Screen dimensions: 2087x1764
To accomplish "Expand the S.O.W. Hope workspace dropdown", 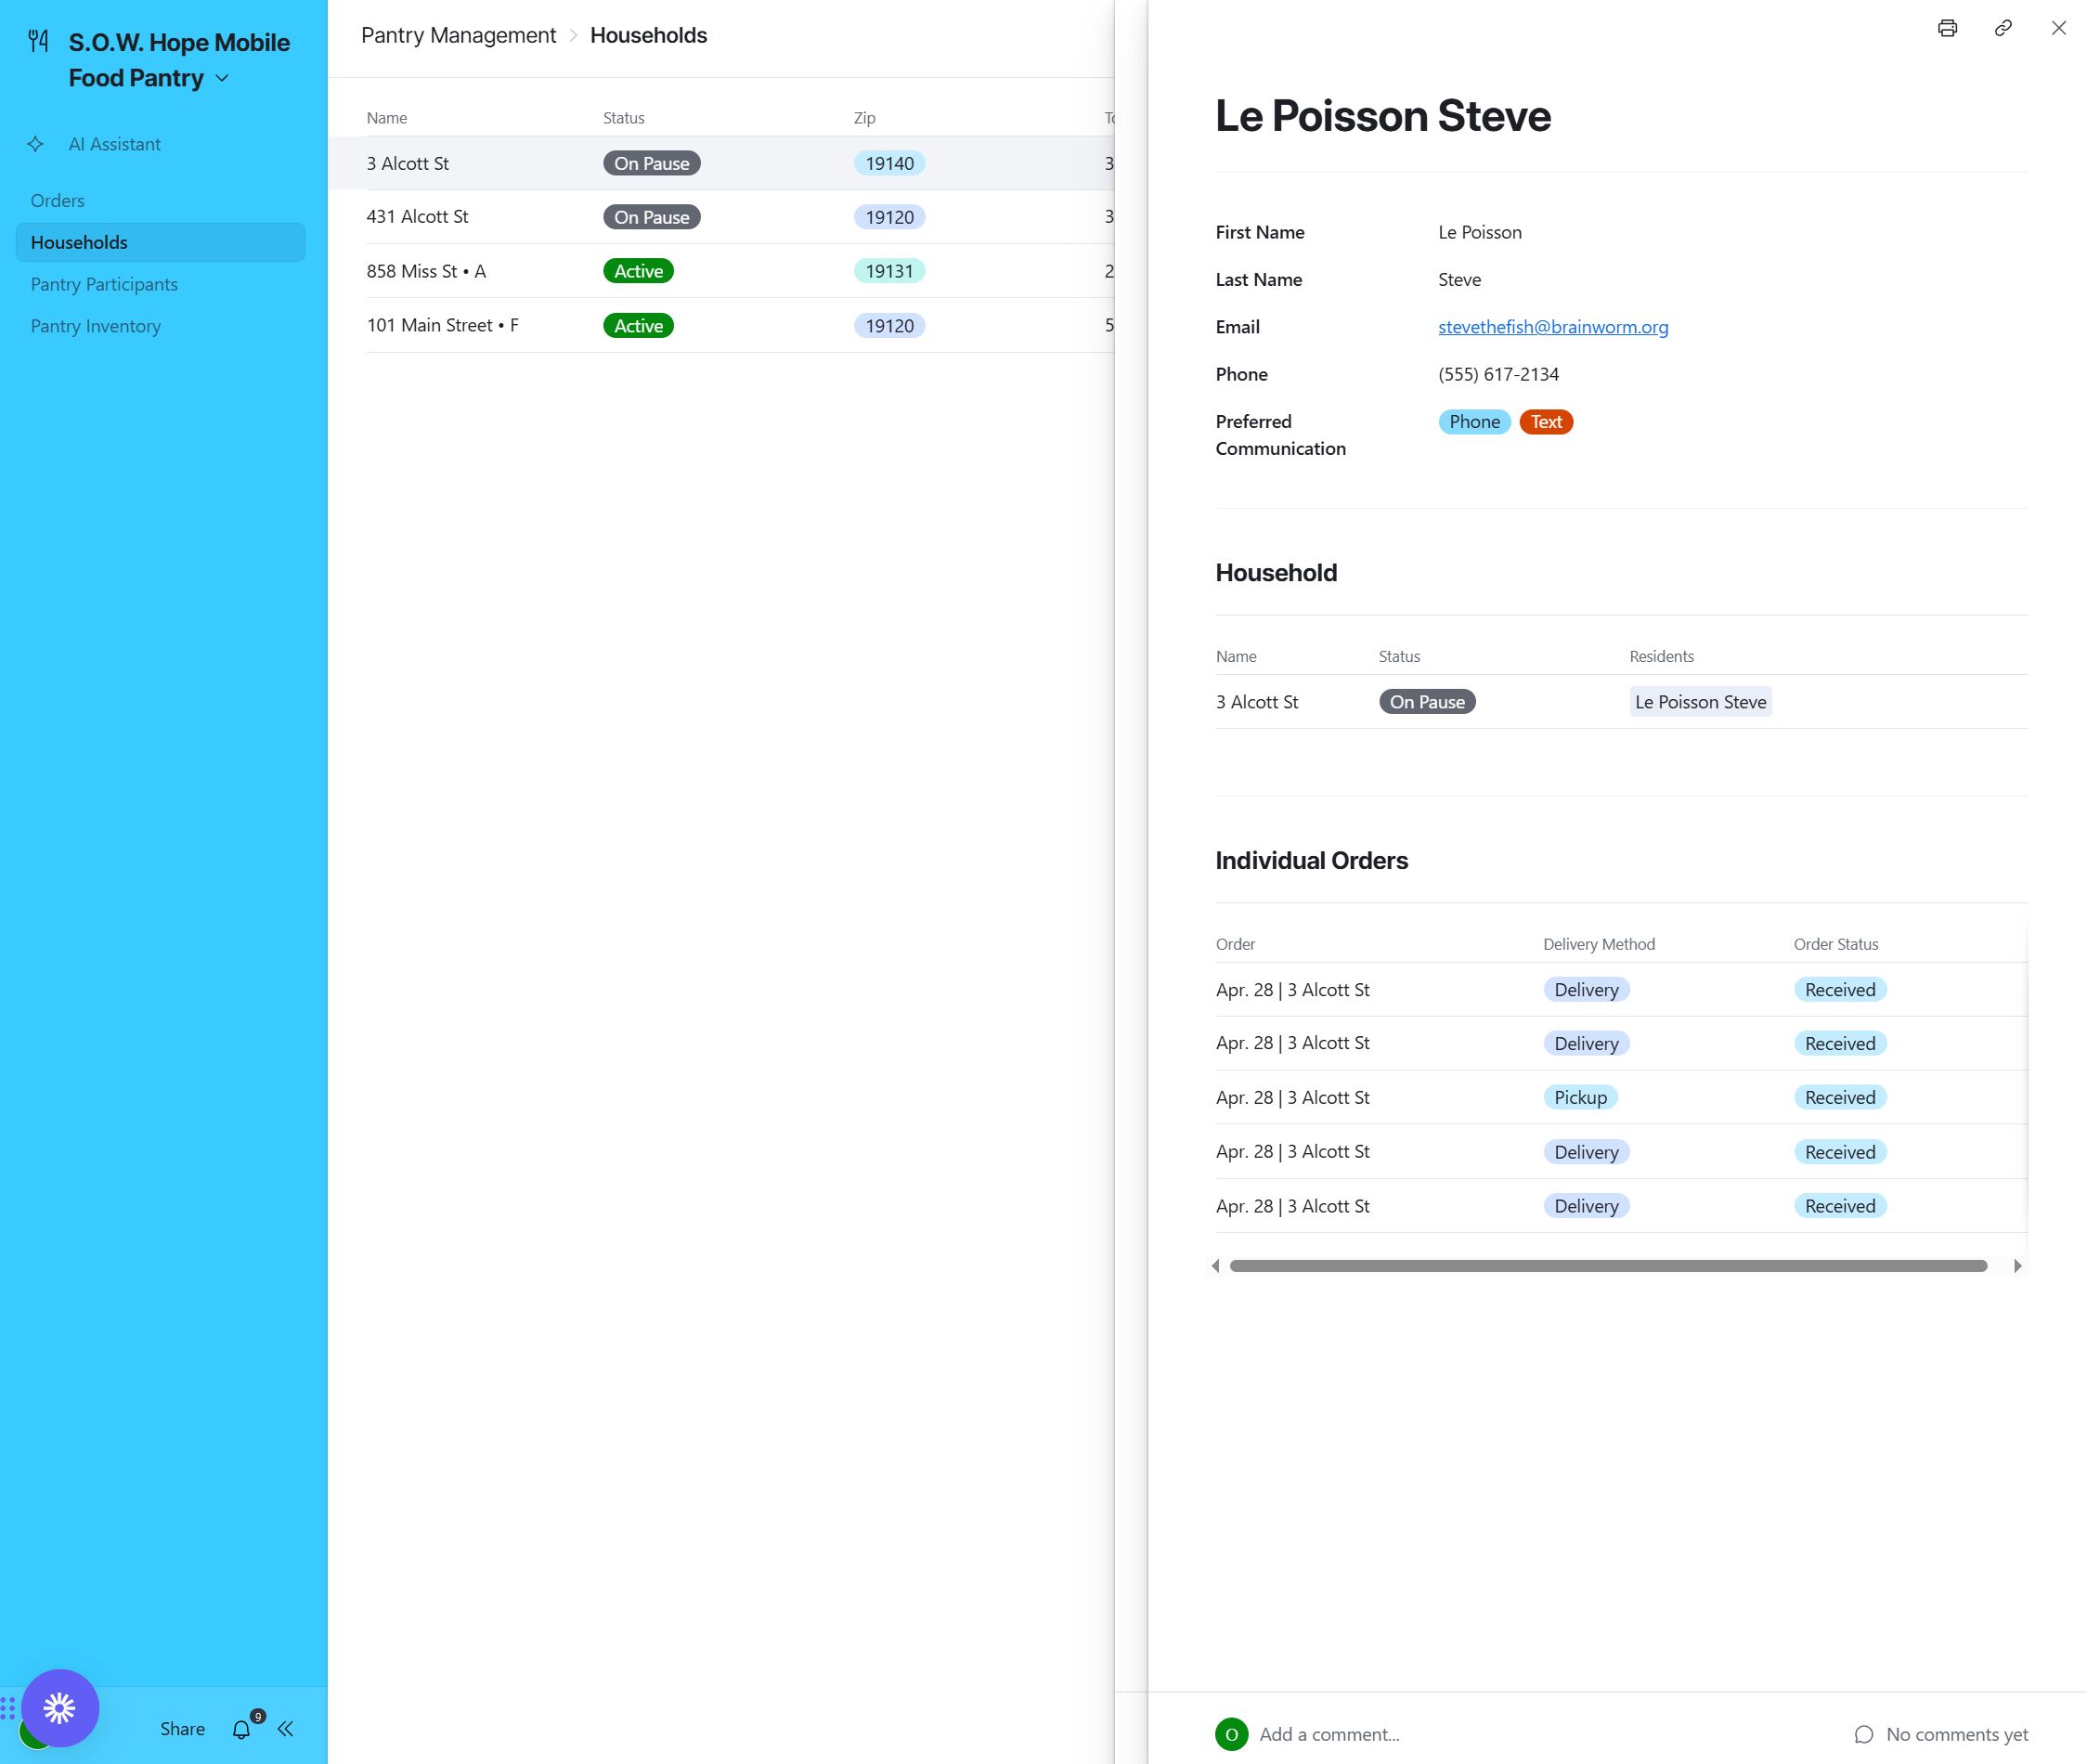I will [222, 78].
